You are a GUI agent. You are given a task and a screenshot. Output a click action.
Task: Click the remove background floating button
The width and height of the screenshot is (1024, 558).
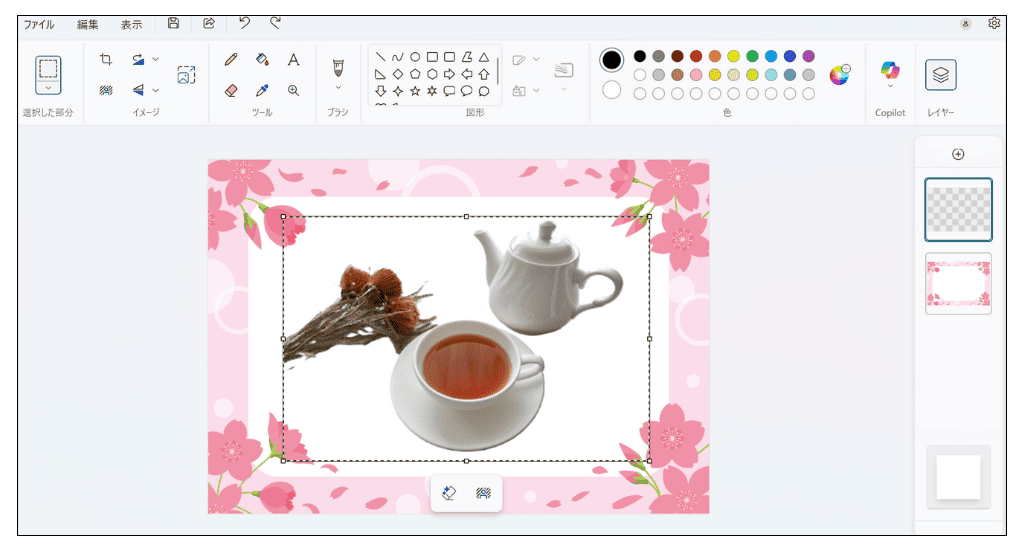(x=483, y=493)
